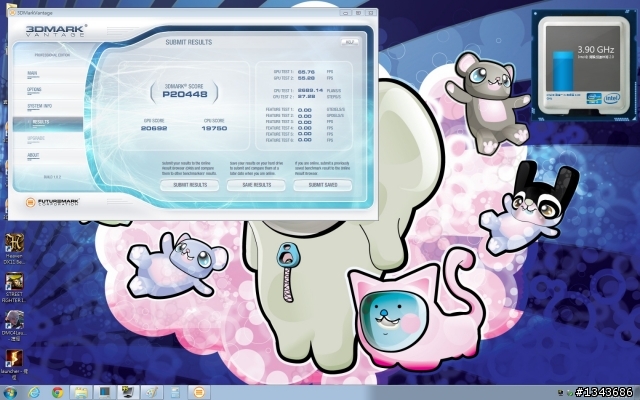Viewport: 640px width, 400px height.
Task: Click CPU Test 1 value 2689.14
Action: [x=310, y=91]
